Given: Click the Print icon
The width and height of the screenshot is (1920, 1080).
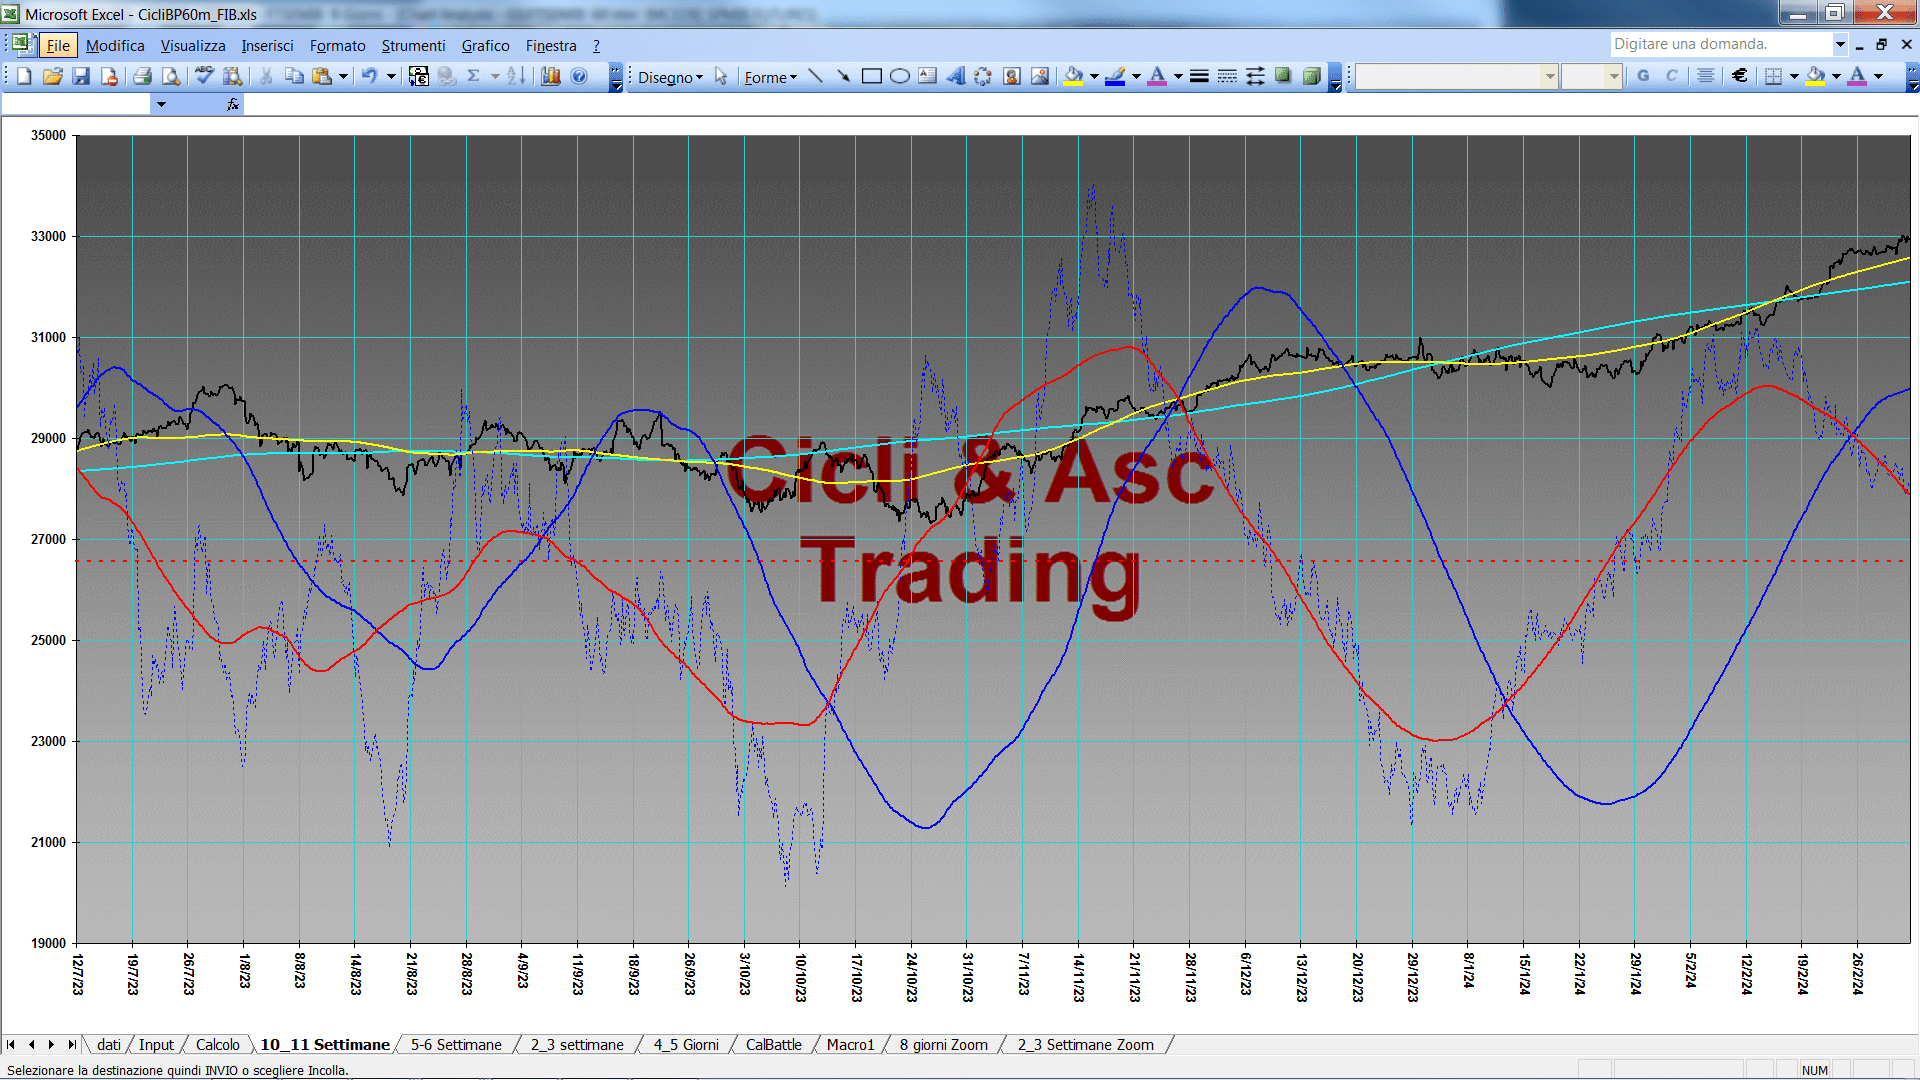Looking at the screenshot, I should pyautogui.click(x=142, y=76).
